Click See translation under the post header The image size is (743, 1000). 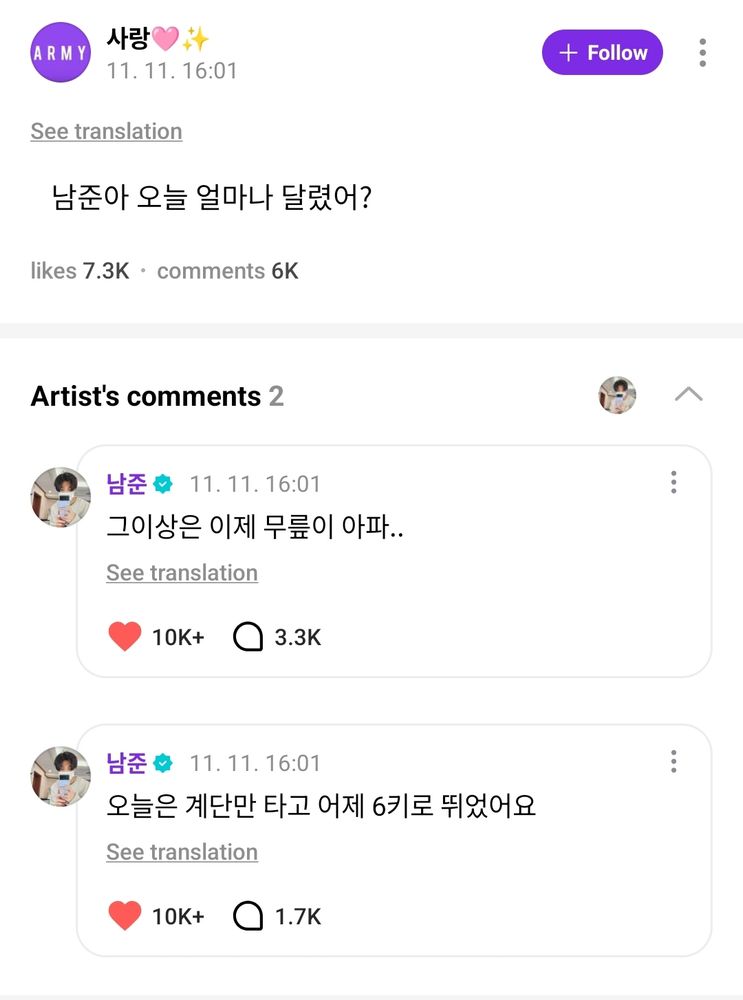coord(106,131)
